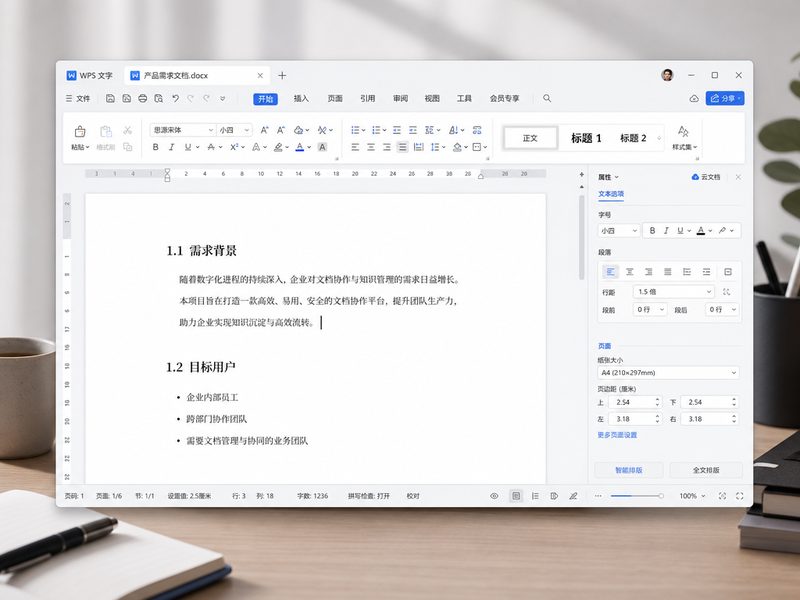
Task: Open the 云文档 cloud icon in the properties panel
Action: click(695, 177)
